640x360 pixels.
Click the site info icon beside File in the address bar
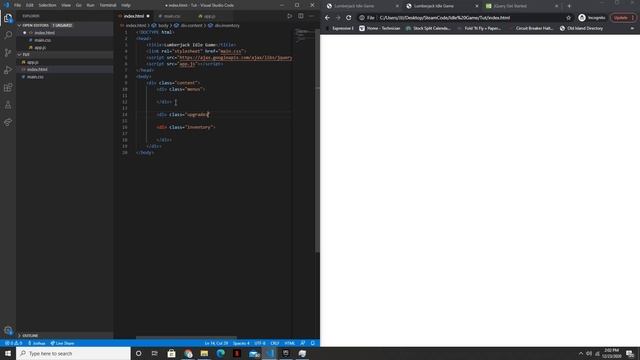(362, 18)
